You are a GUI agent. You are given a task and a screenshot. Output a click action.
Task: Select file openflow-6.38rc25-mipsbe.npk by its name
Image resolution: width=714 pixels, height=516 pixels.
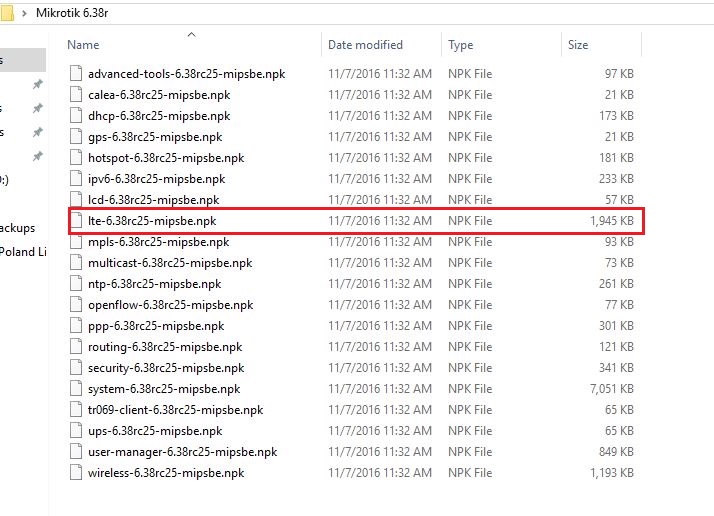pyautogui.click(x=171, y=305)
